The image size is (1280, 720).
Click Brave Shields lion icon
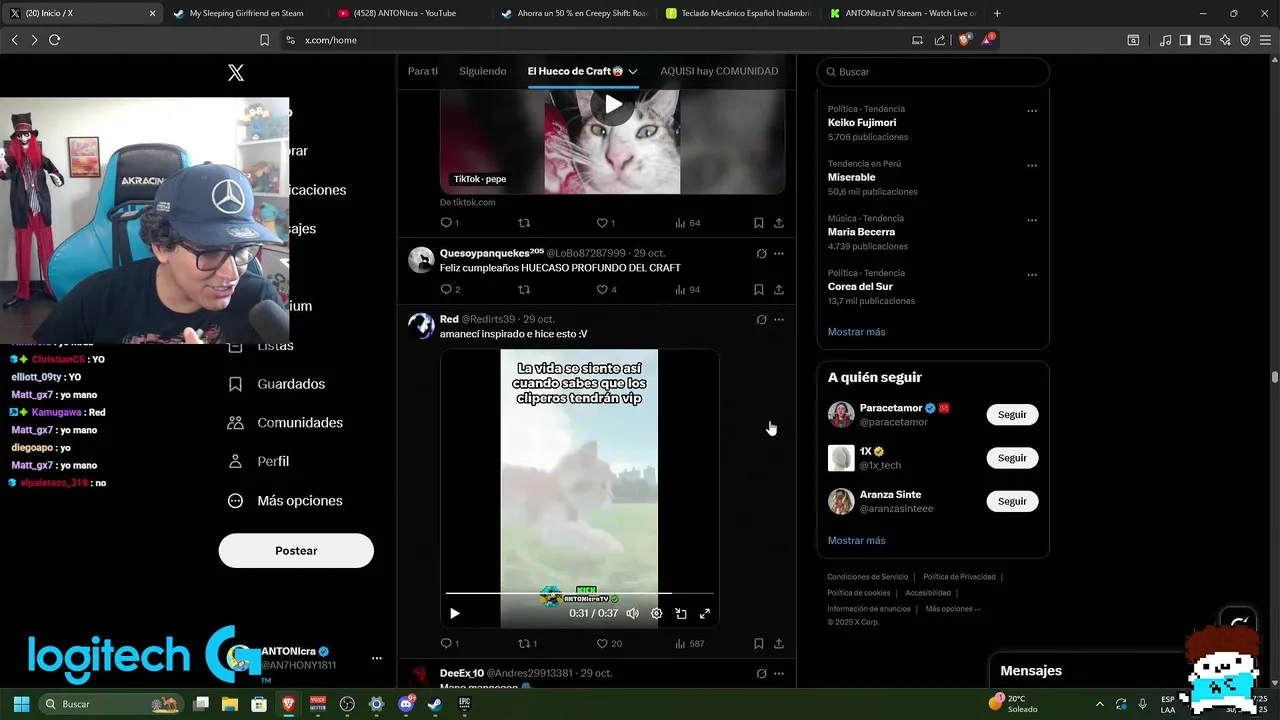[x=964, y=40]
